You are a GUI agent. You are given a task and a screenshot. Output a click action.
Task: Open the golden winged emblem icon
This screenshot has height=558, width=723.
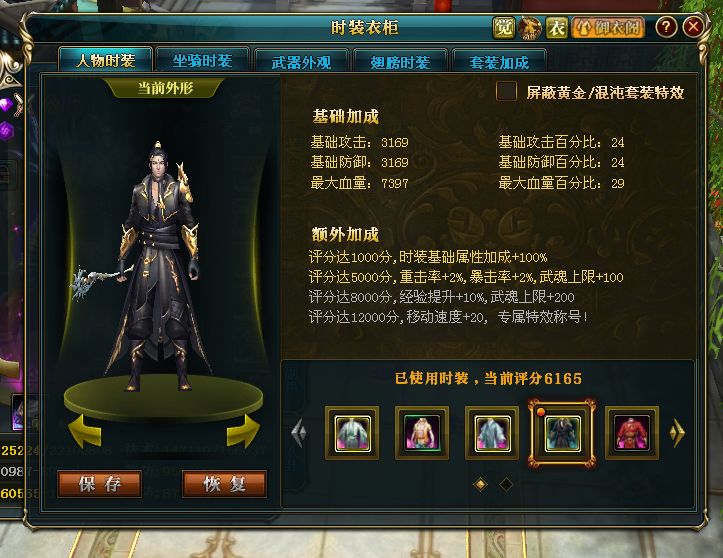pos(530,28)
